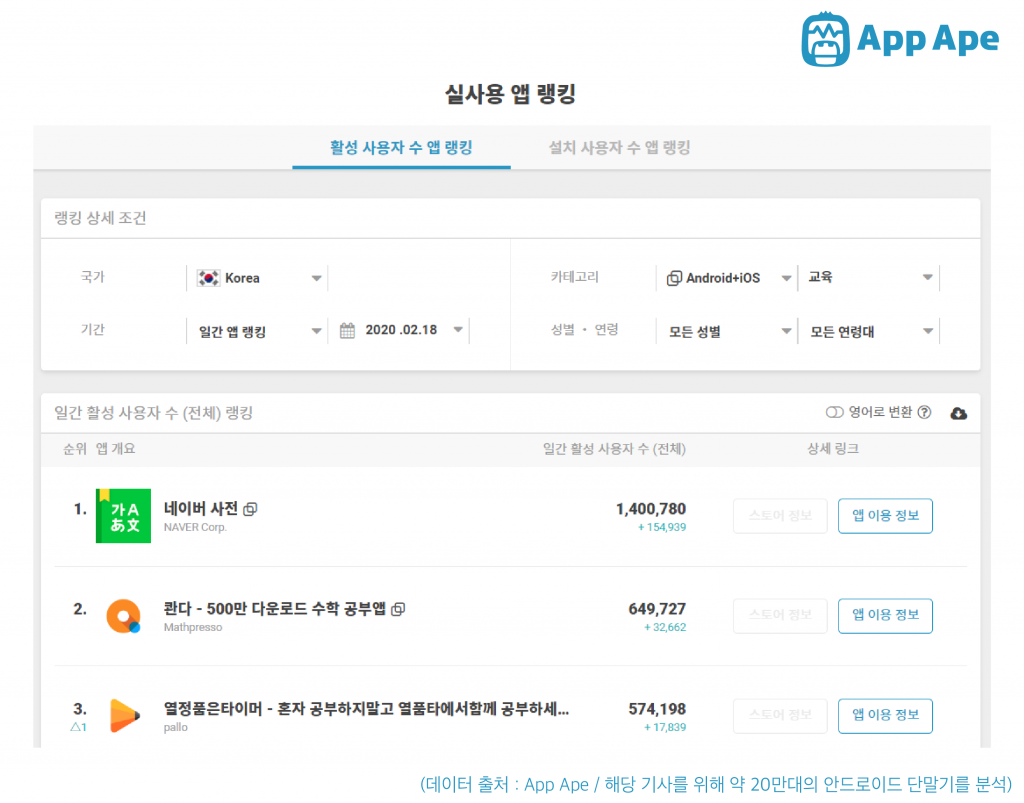Click the 649,727 user count

(x=657, y=608)
